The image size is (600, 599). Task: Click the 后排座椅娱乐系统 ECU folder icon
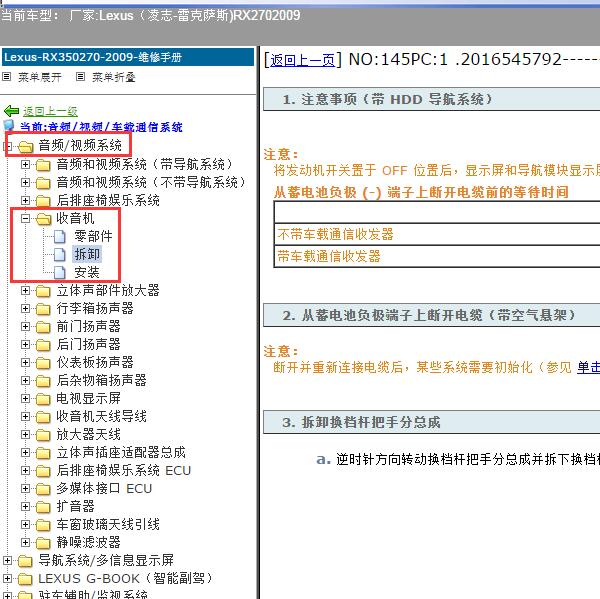click(x=43, y=471)
